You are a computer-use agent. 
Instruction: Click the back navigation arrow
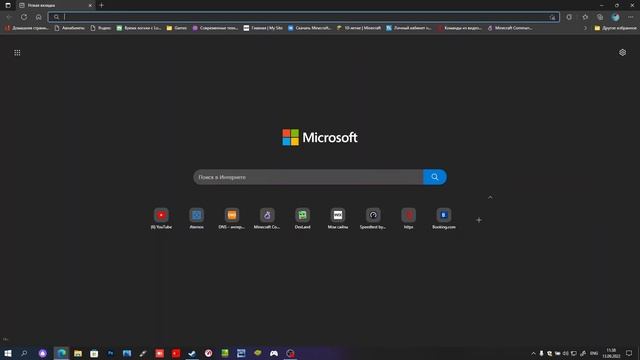(9, 17)
